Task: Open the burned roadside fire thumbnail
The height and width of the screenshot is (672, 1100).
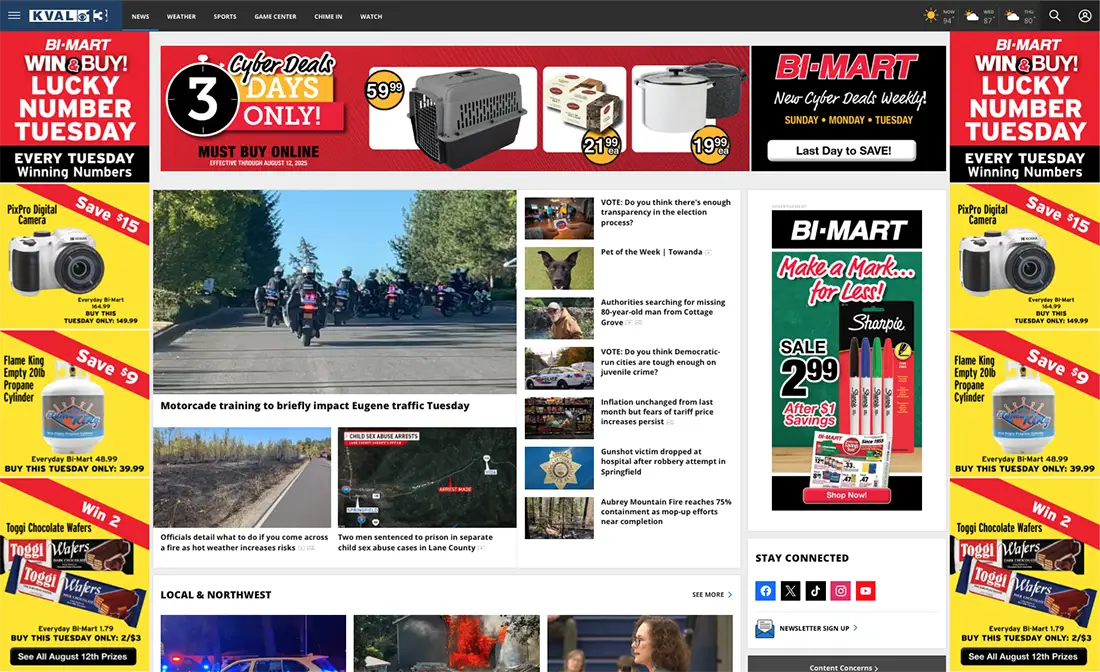Action: tap(242, 478)
